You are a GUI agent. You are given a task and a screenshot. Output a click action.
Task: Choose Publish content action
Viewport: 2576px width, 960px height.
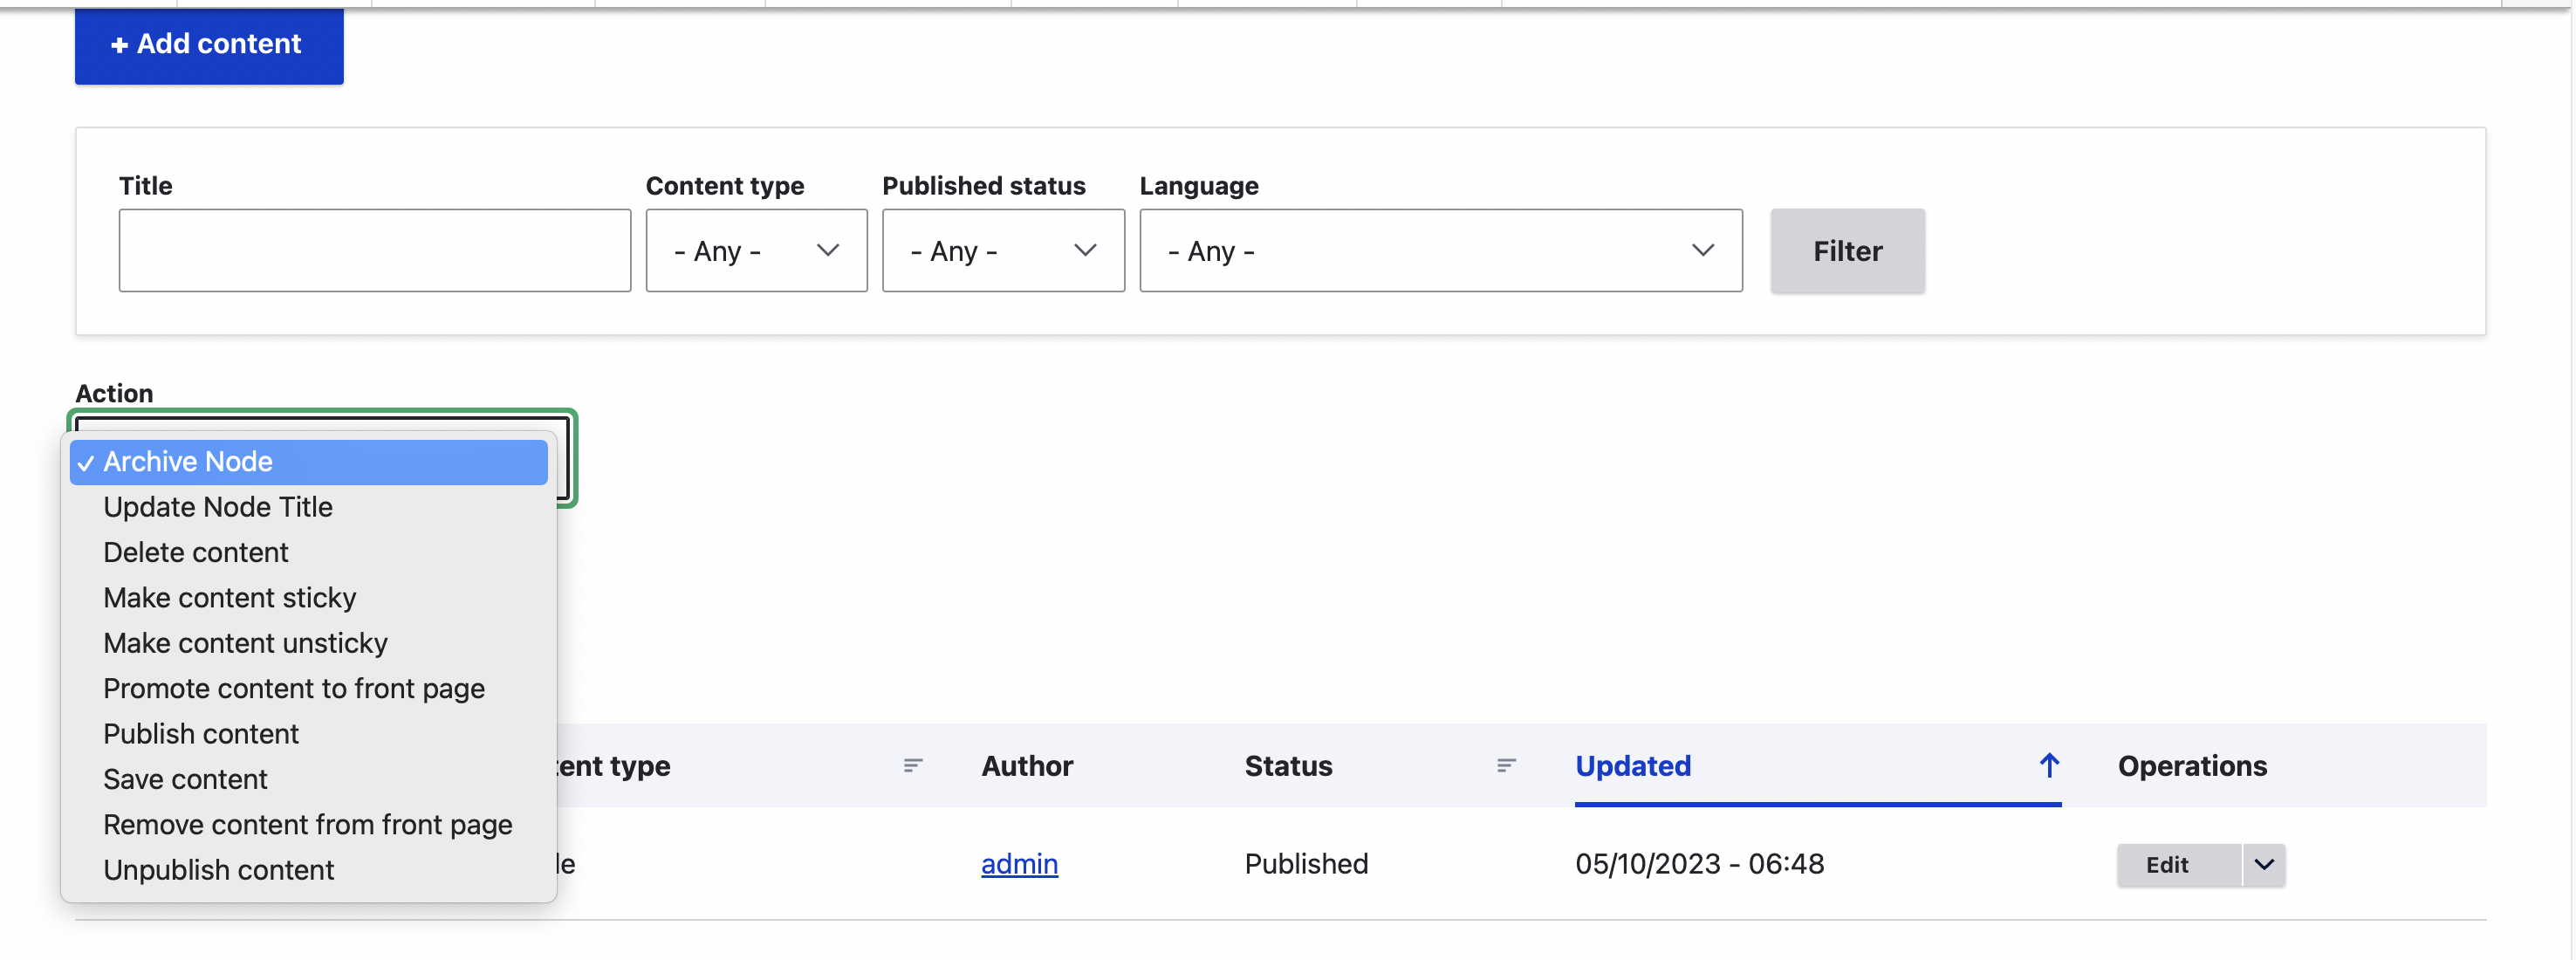(x=201, y=734)
